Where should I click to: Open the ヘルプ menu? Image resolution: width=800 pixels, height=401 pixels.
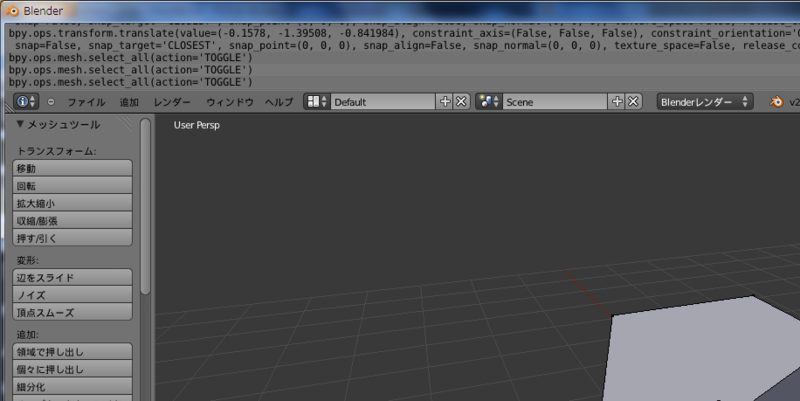pyautogui.click(x=279, y=102)
